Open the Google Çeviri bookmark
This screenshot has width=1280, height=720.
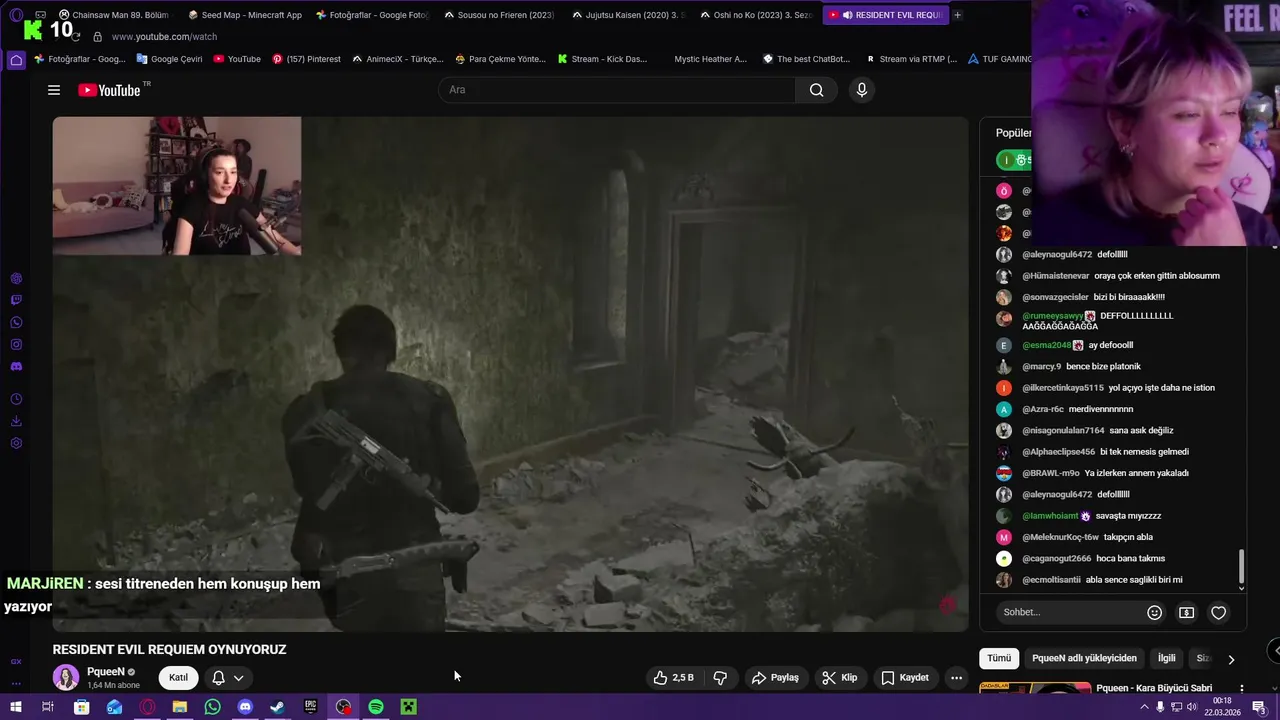click(169, 59)
